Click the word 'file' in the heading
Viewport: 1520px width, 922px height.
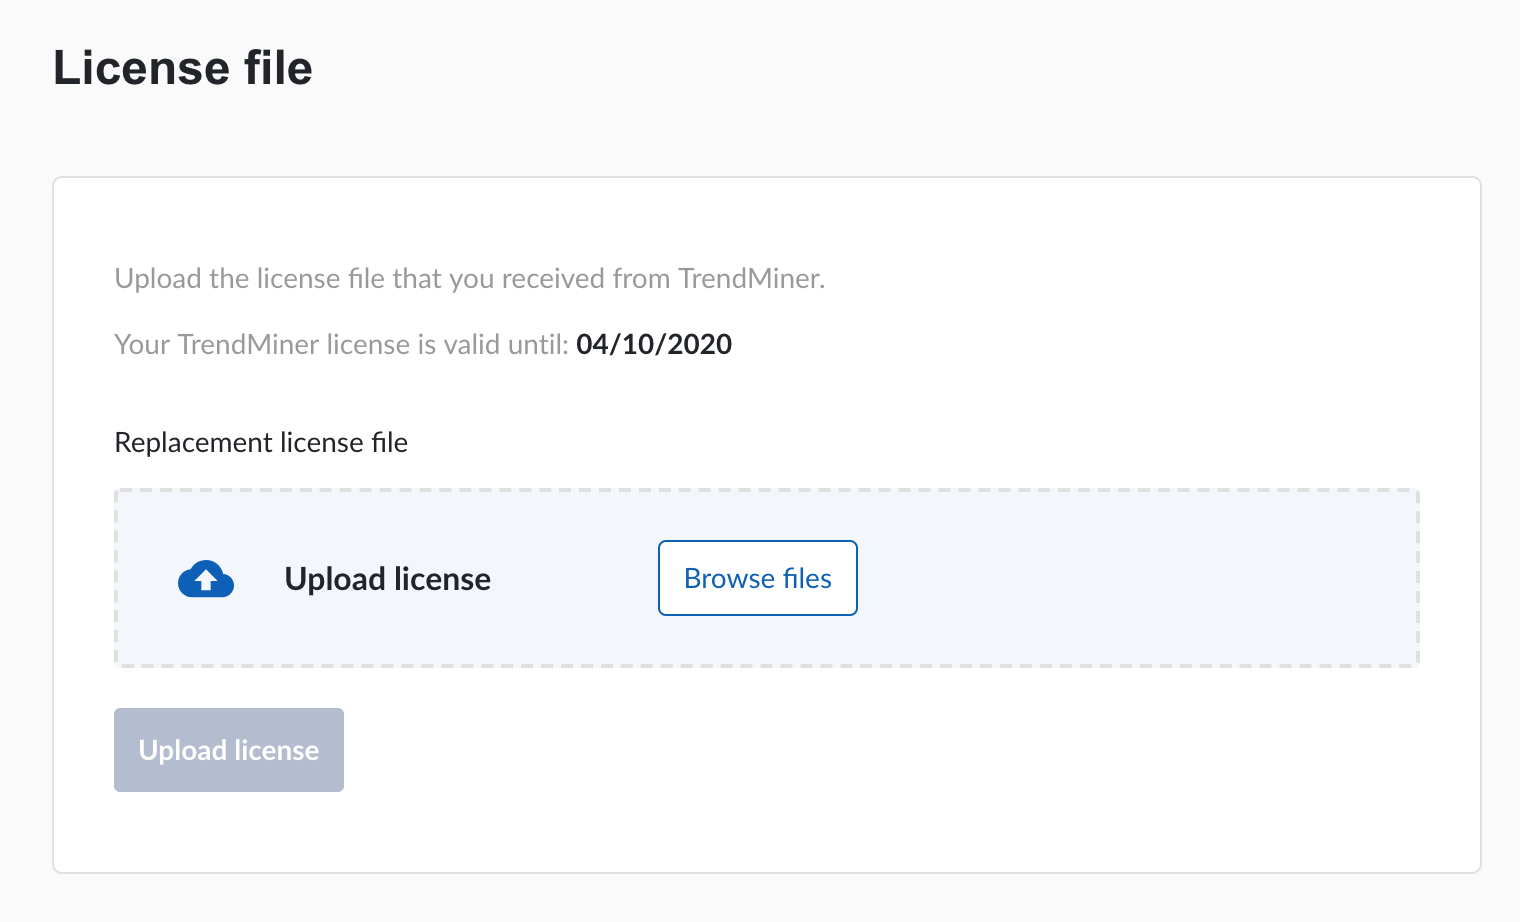pos(278,68)
